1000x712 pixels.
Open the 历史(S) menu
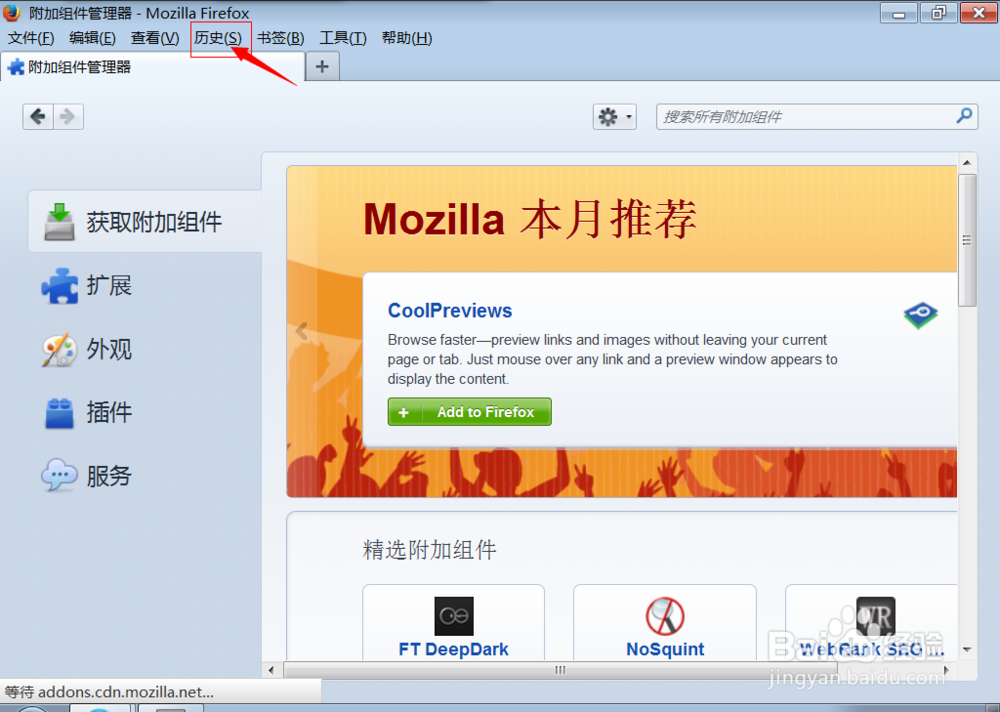coord(218,38)
